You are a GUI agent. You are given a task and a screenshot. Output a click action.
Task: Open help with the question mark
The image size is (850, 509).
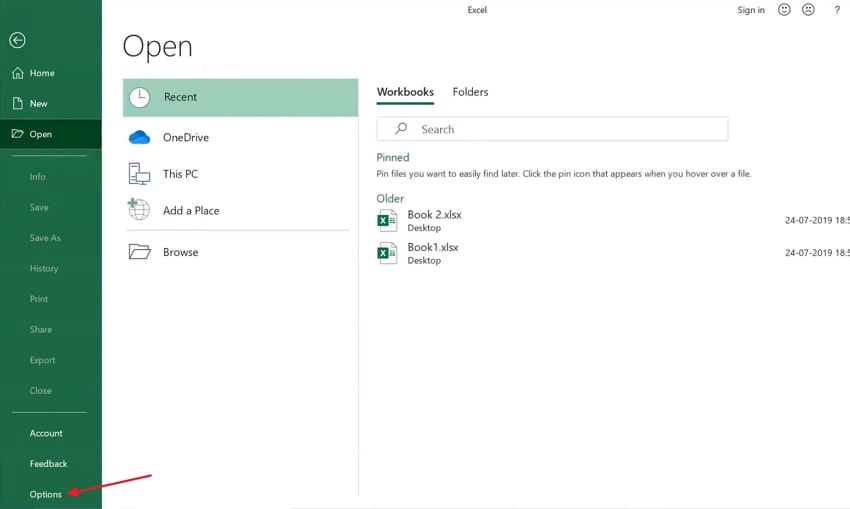coord(837,9)
